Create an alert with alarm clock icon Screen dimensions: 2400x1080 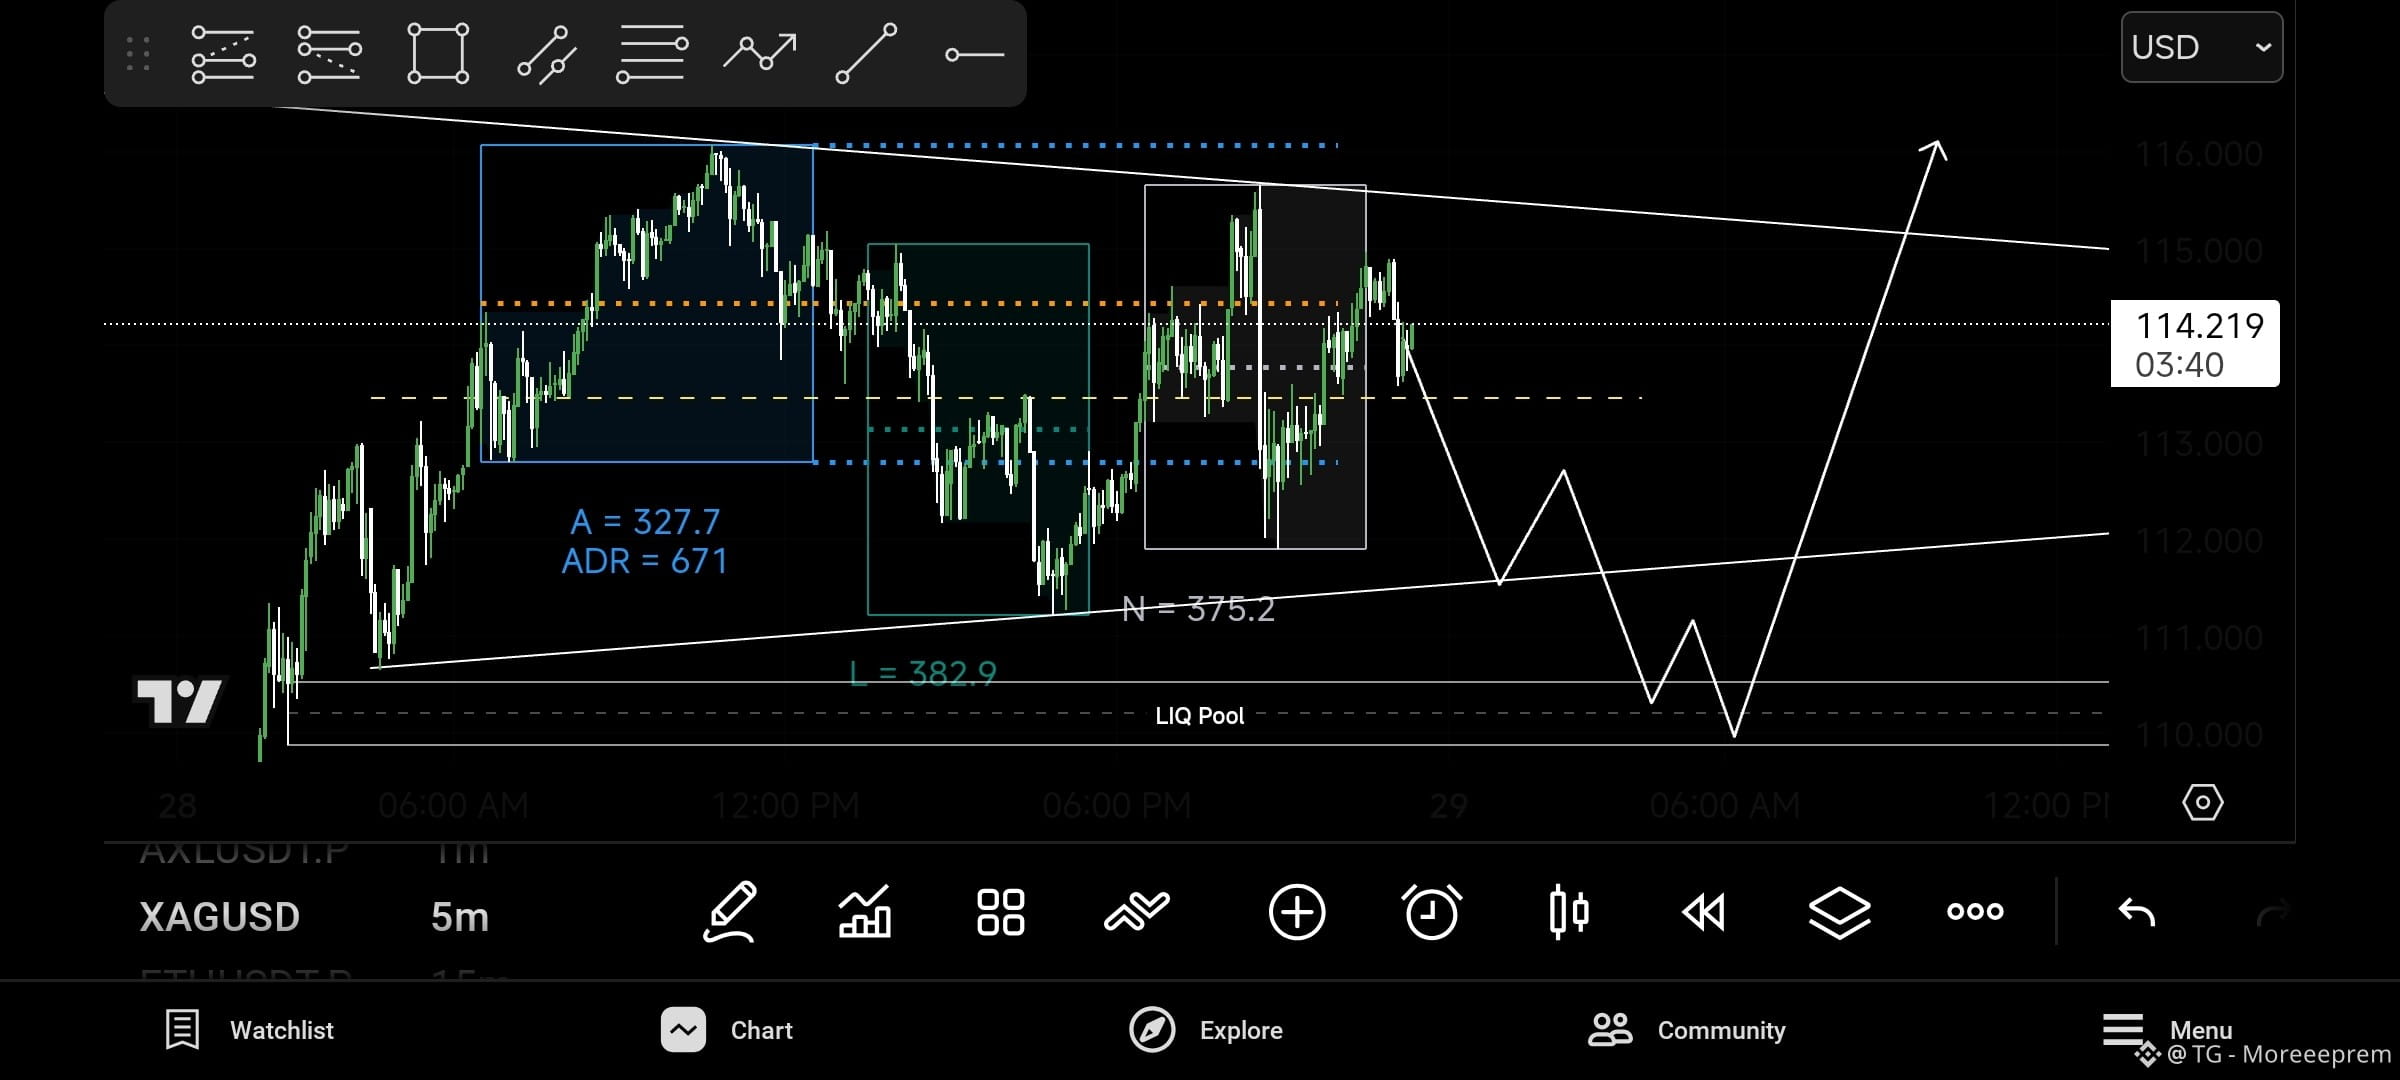click(1432, 912)
